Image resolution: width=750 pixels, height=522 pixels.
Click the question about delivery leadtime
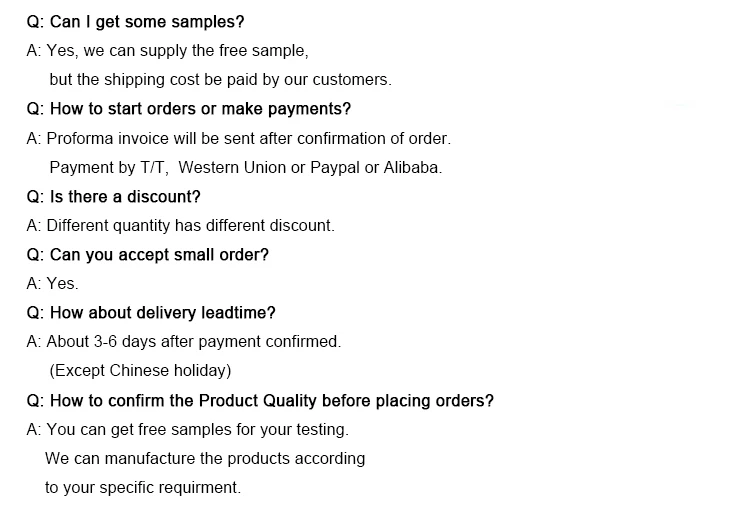pos(150,313)
